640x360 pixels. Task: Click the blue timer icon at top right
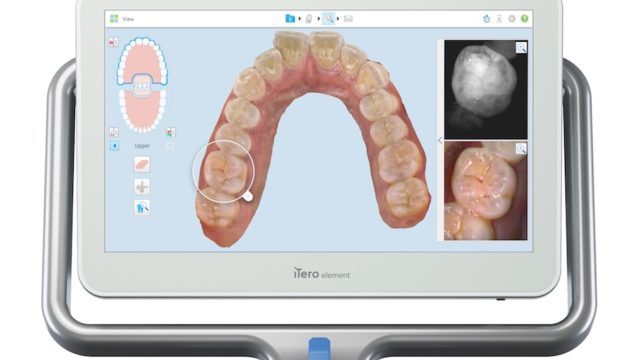[x=487, y=19]
